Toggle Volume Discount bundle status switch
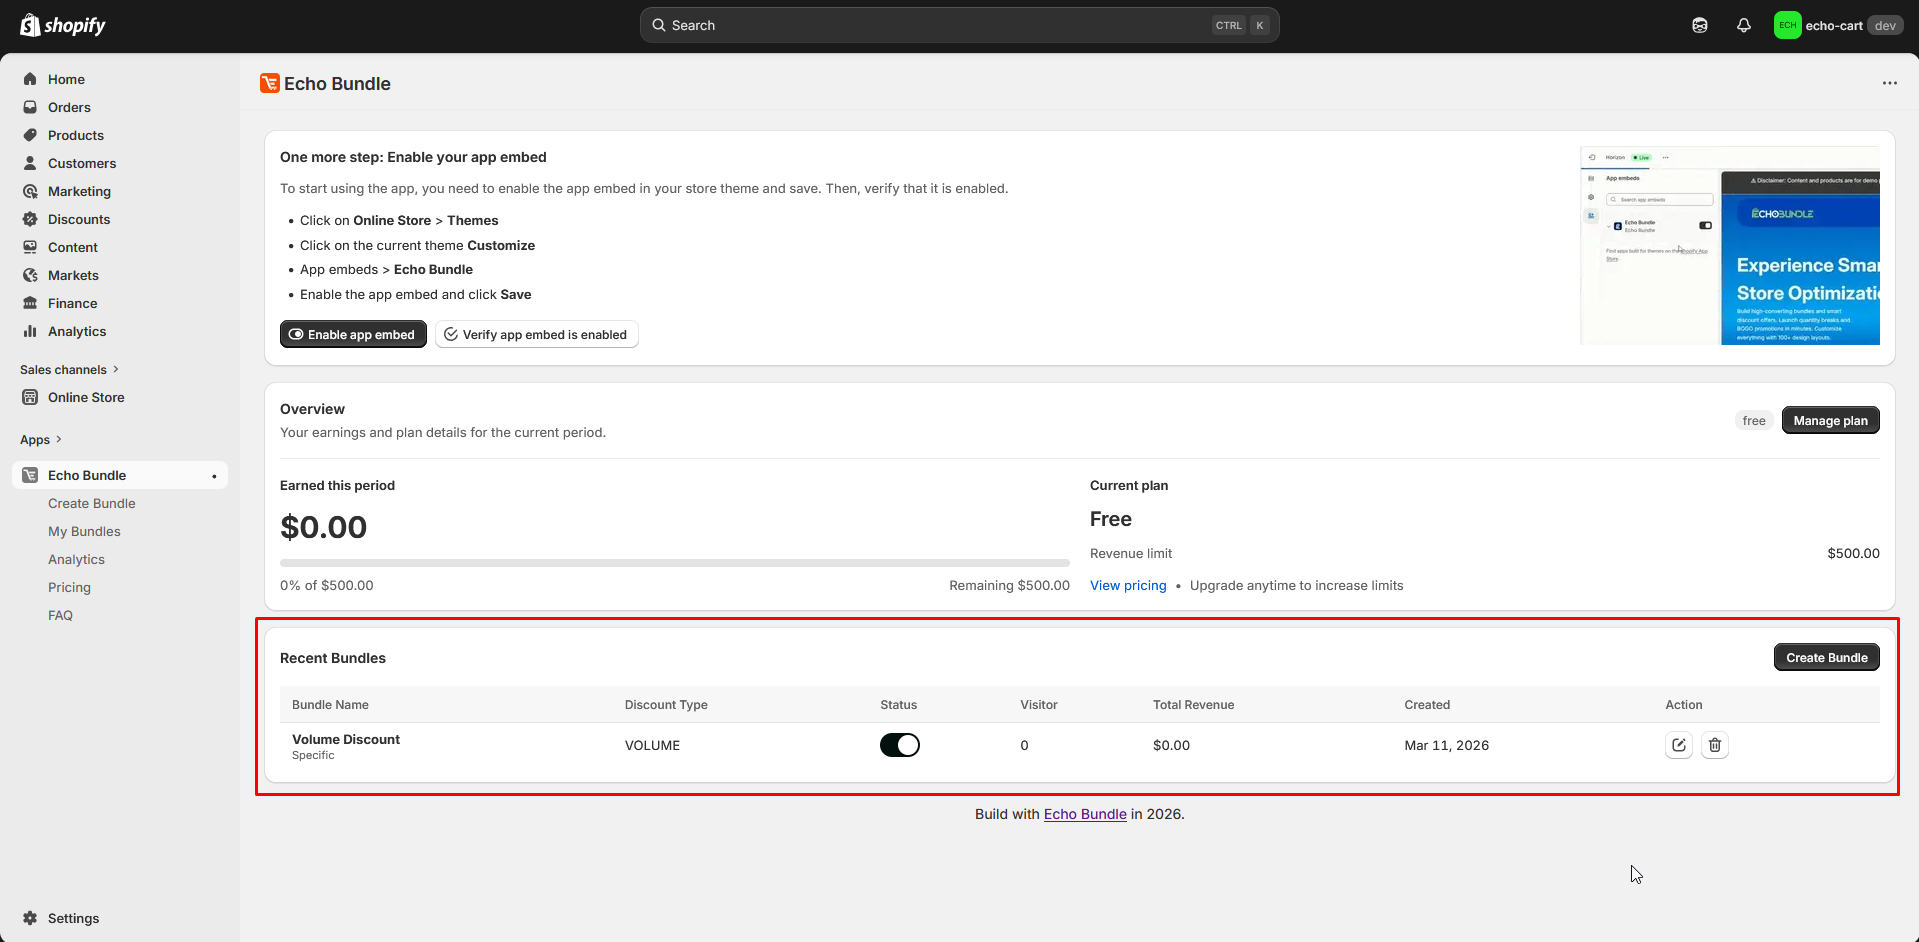The height and width of the screenshot is (942, 1919). point(899,745)
